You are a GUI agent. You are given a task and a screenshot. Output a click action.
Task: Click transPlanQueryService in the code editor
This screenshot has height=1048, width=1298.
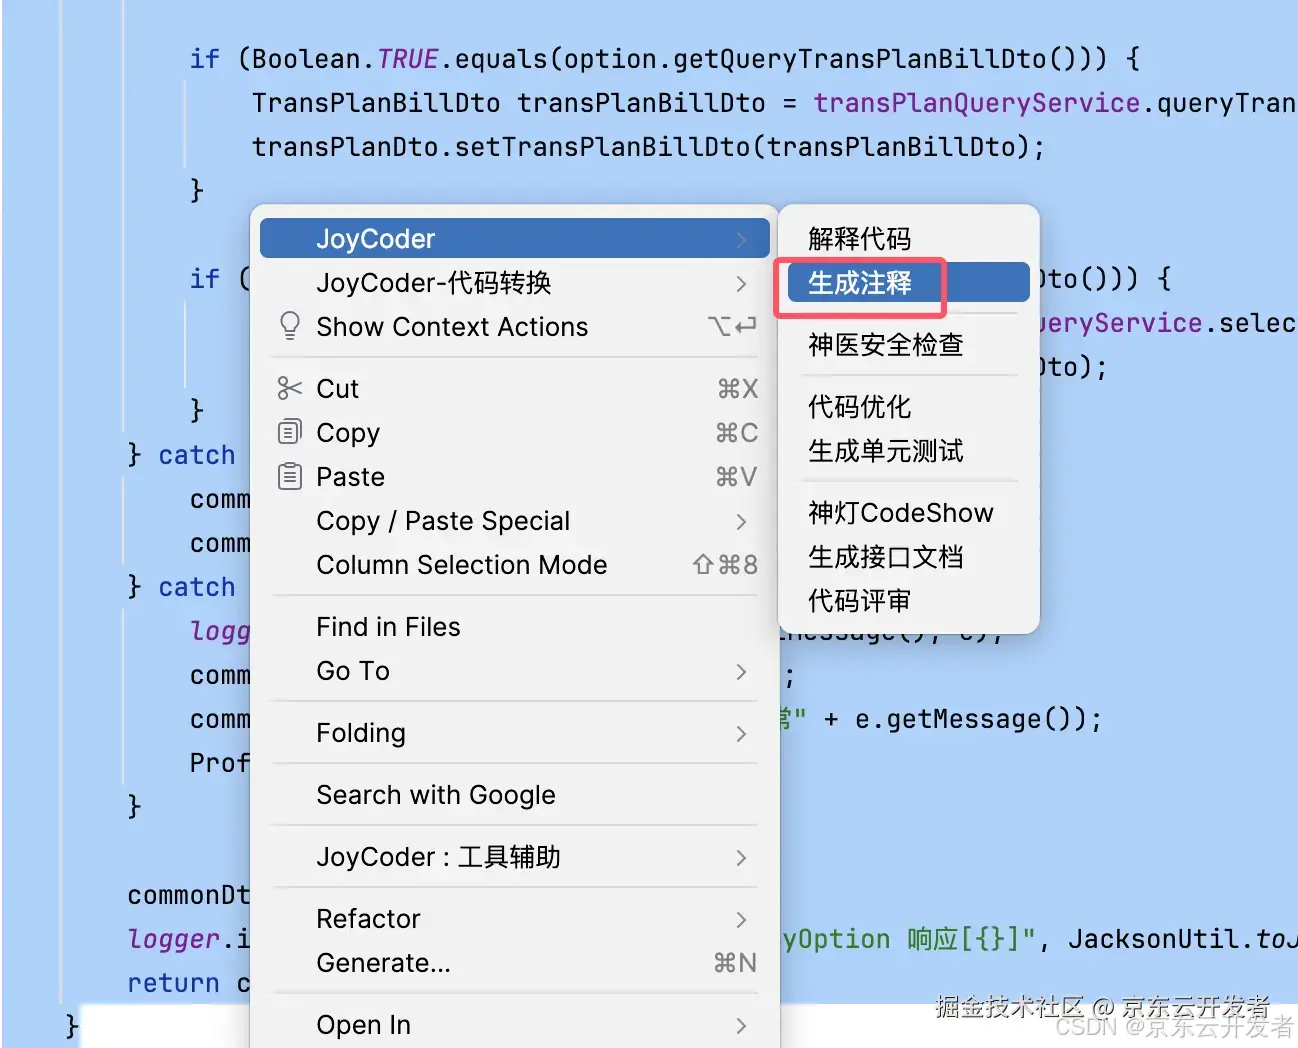tap(977, 103)
